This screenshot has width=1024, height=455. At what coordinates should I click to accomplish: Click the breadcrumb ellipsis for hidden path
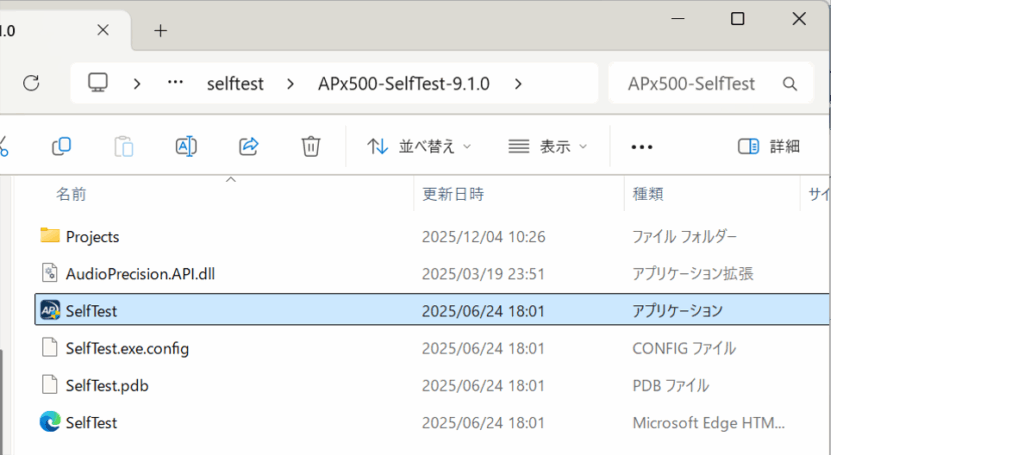pyautogui.click(x=176, y=83)
